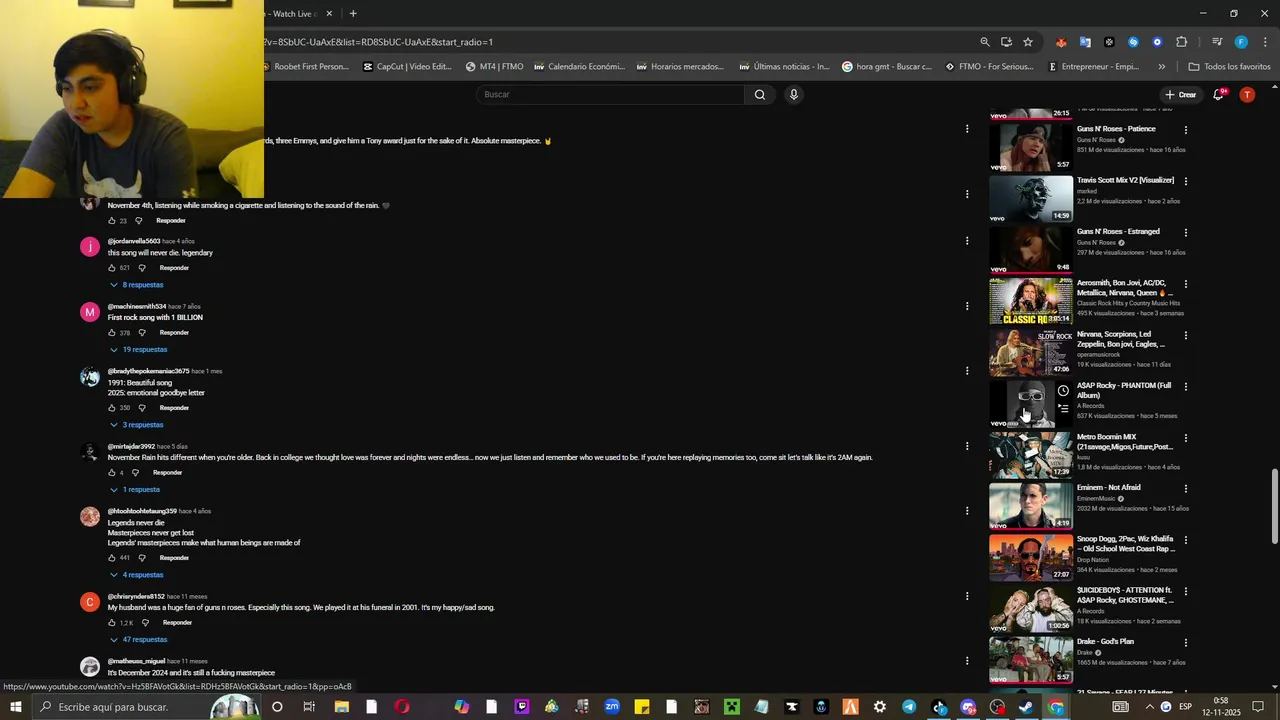The image size is (1280, 720).
Task: Open options menu for Drake - God's Plan
Action: [1186, 643]
